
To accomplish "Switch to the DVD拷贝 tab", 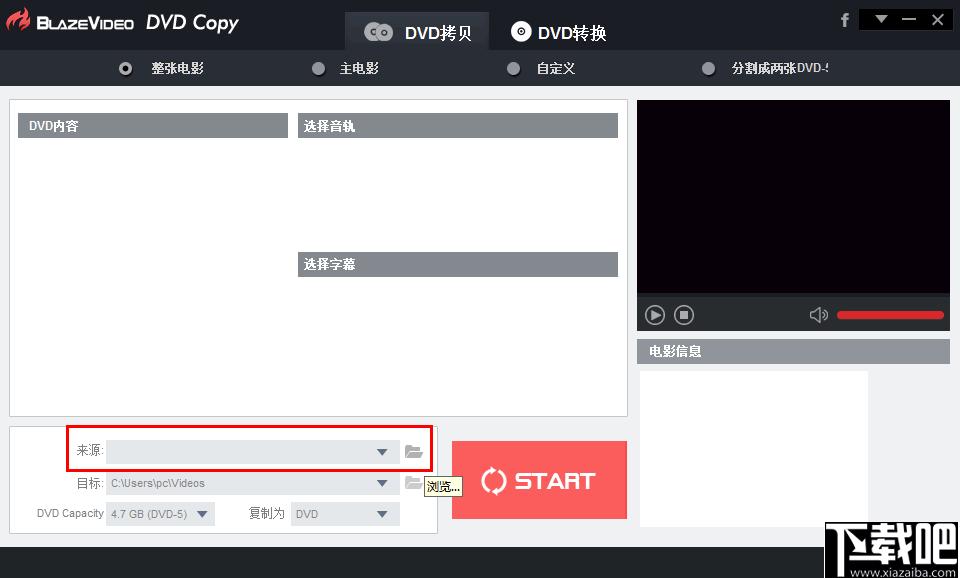I will point(417,32).
